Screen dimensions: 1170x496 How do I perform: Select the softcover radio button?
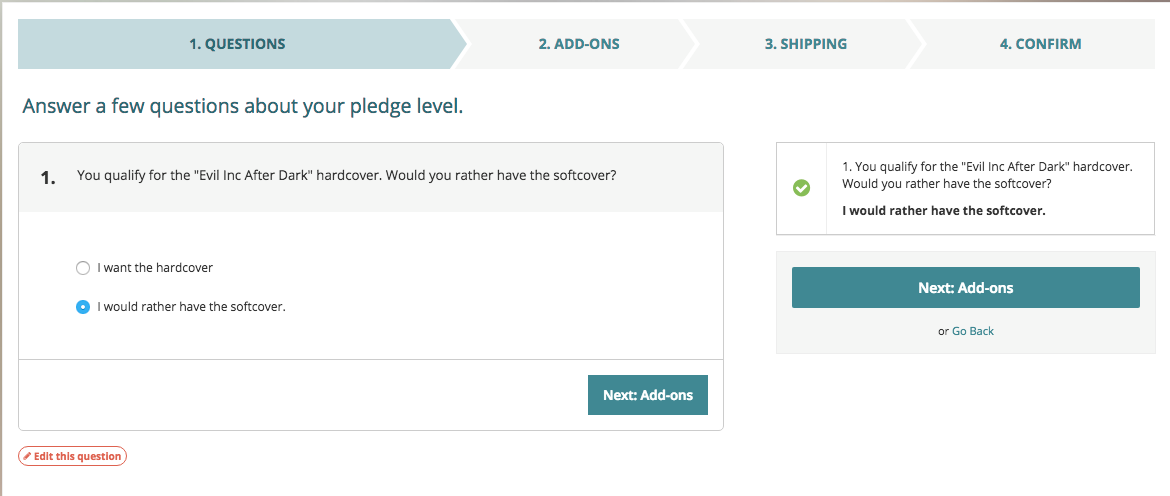83,307
